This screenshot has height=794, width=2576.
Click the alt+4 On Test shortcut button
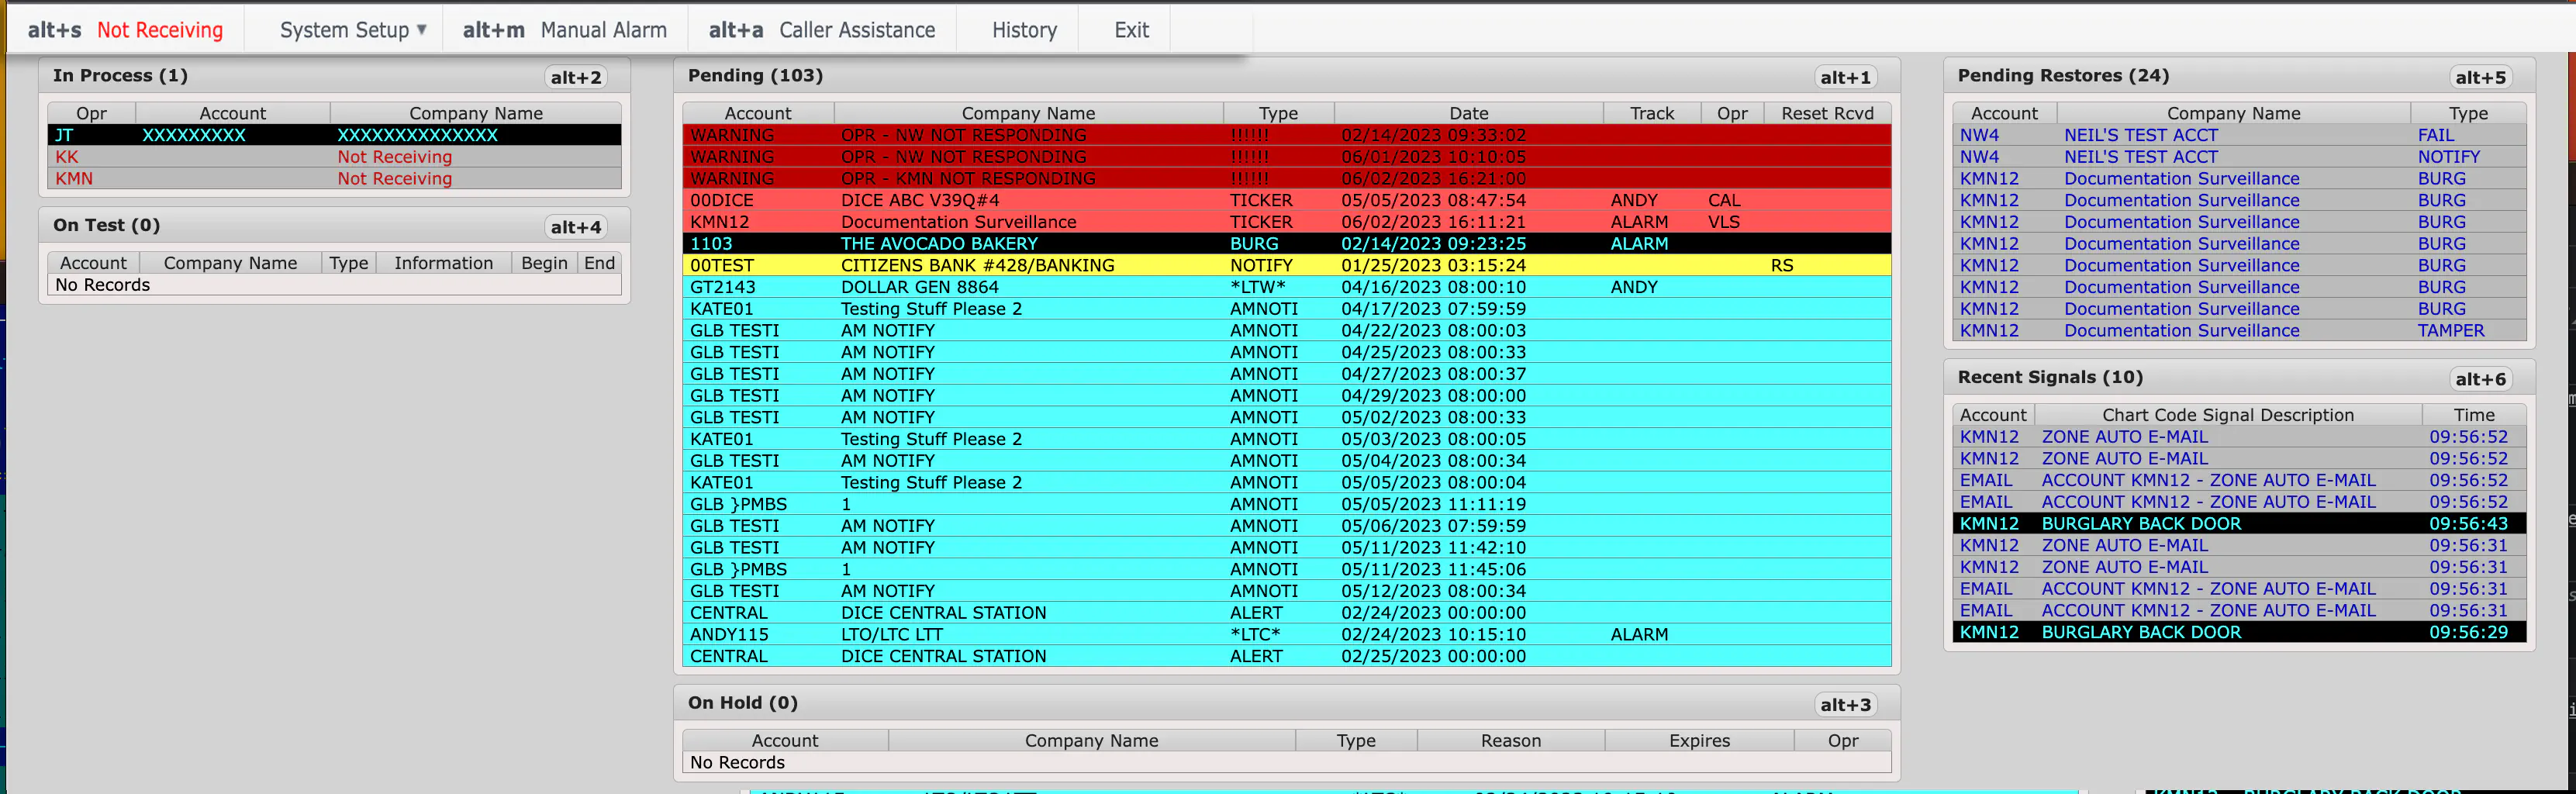(x=576, y=227)
